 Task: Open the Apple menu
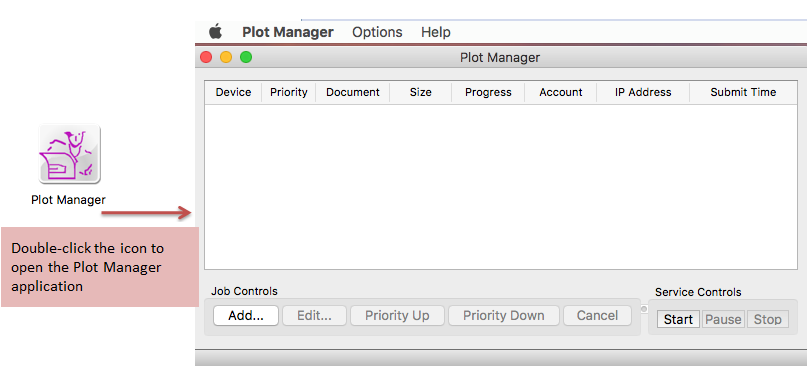coord(215,32)
